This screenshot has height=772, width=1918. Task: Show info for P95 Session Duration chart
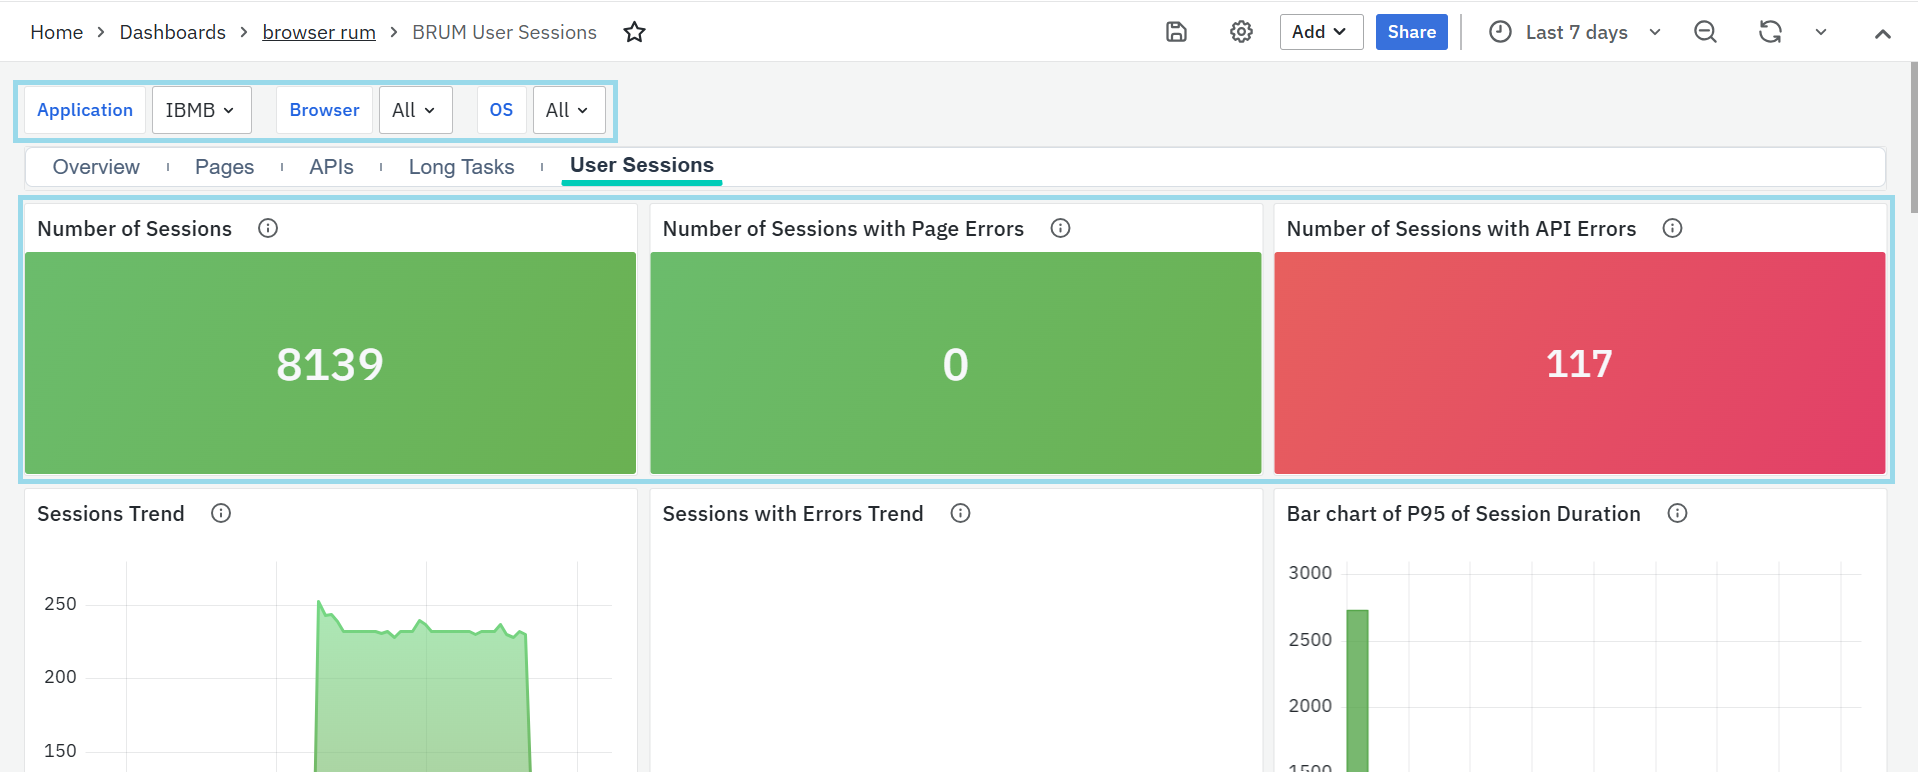[x=1677, y=513]
